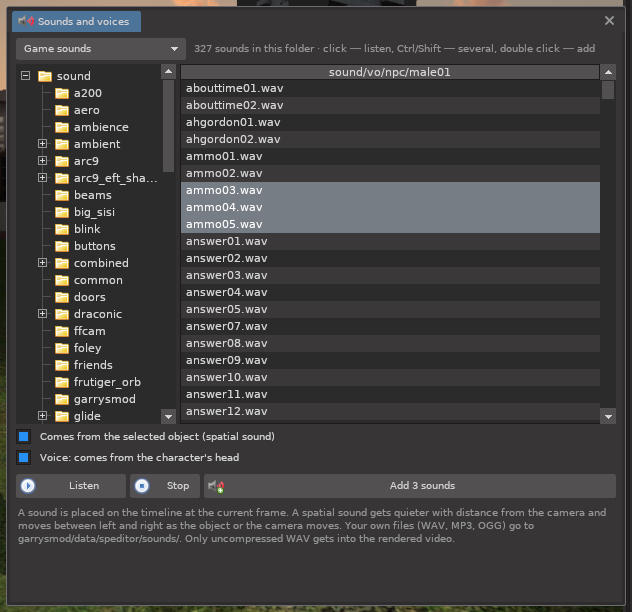Image resolution: width=632 pixels, height=612 pixels.
Task: Click the Add 3 sounds button
Action: click(x=410, y=486)
